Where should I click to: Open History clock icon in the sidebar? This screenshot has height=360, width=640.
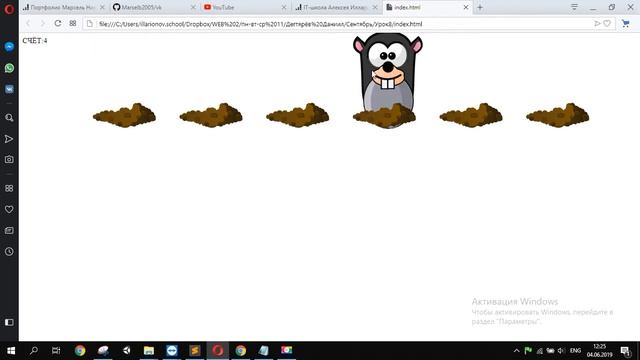click(9, 251)
